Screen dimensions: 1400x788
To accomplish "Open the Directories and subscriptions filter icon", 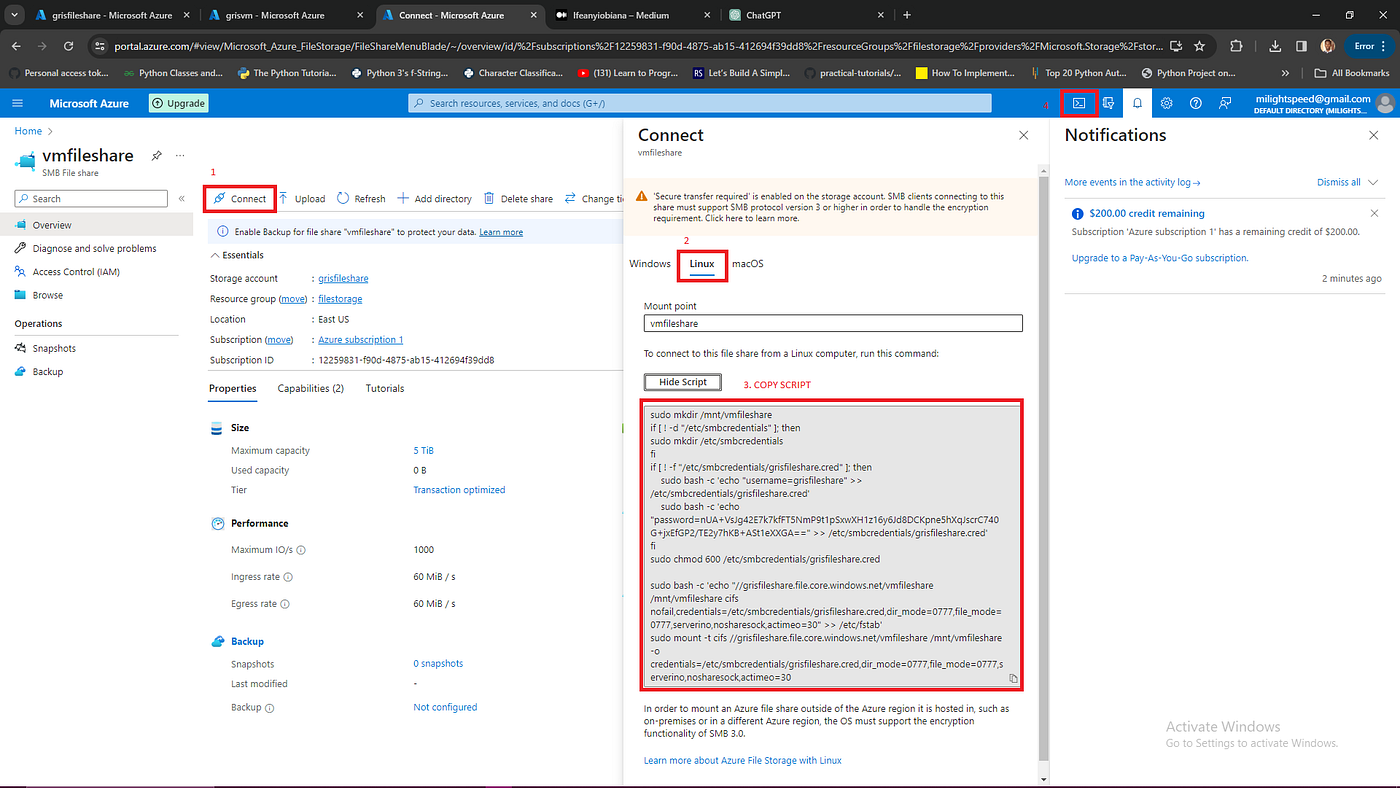I will pos(1108,103).
